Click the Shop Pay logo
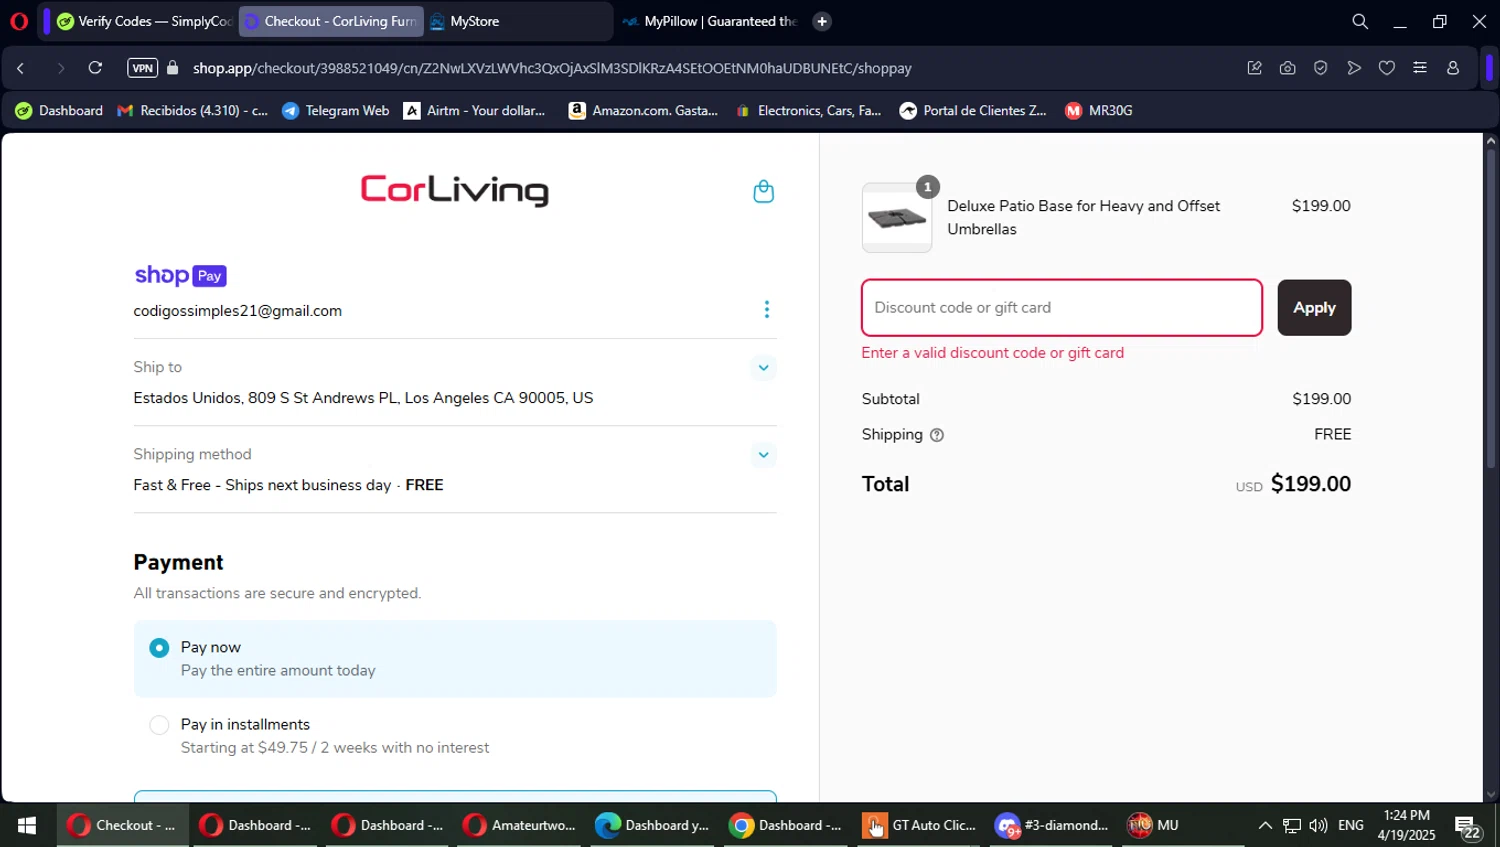The height and width of the screenshot is (847, 1500). tap(181, 275)
